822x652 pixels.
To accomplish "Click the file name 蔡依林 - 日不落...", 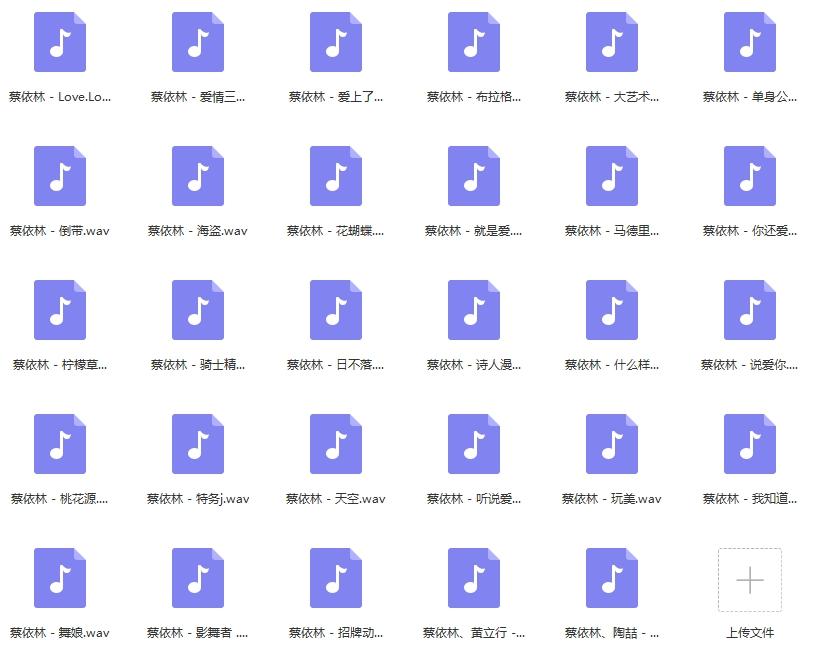I will [336, 365].
